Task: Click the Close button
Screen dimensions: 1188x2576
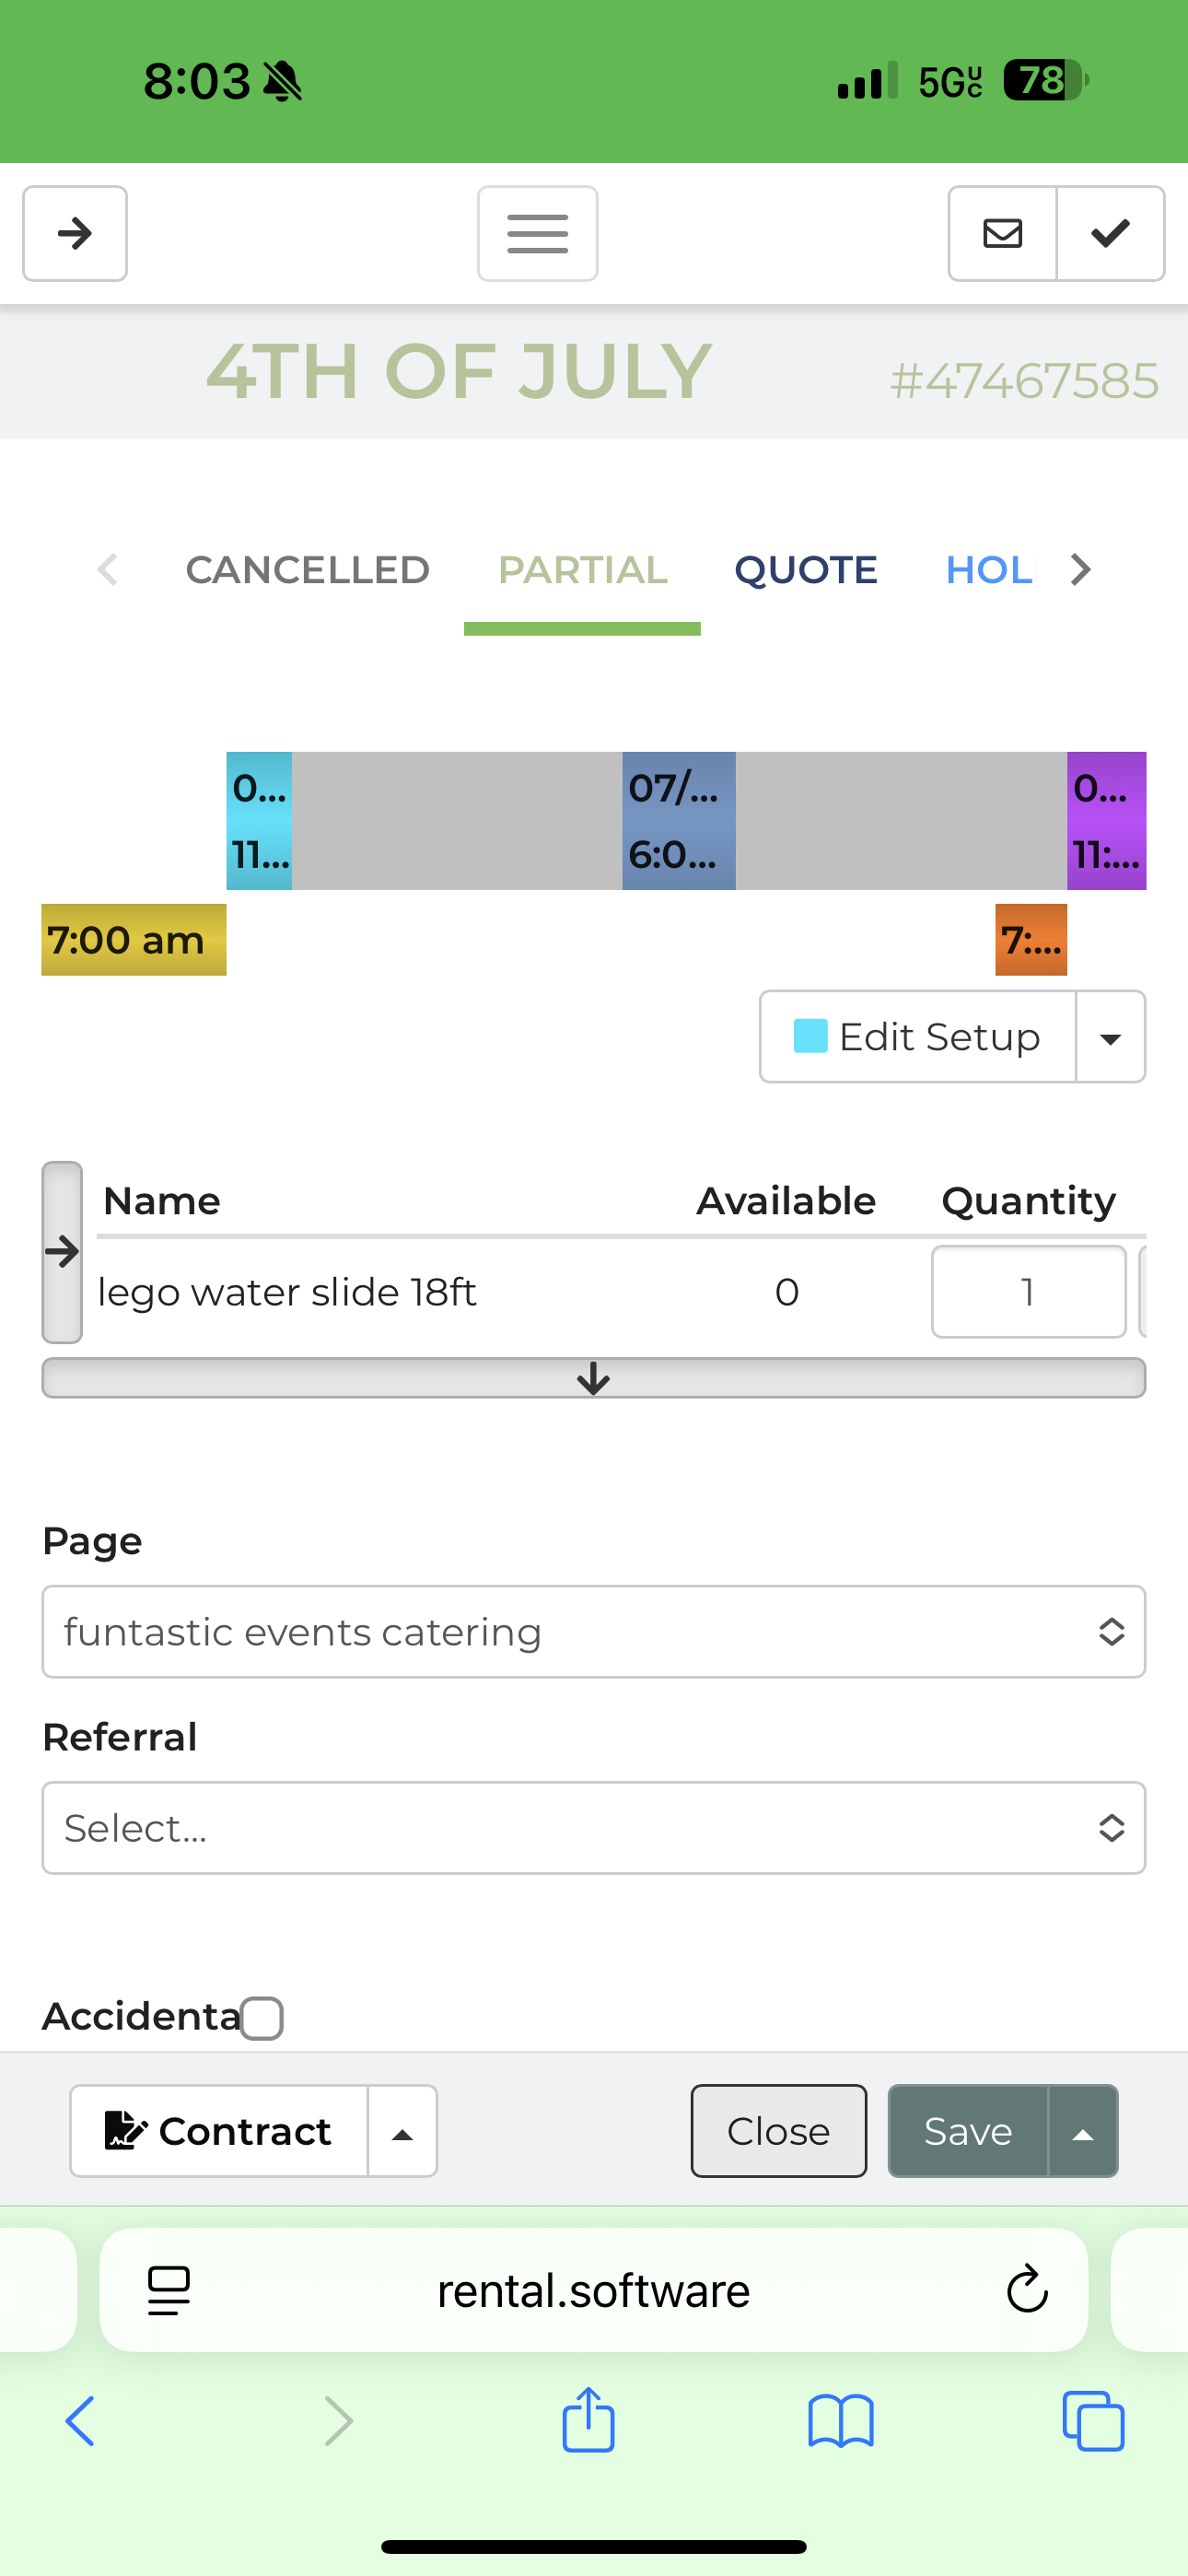Action: (x=778, y=2131)
